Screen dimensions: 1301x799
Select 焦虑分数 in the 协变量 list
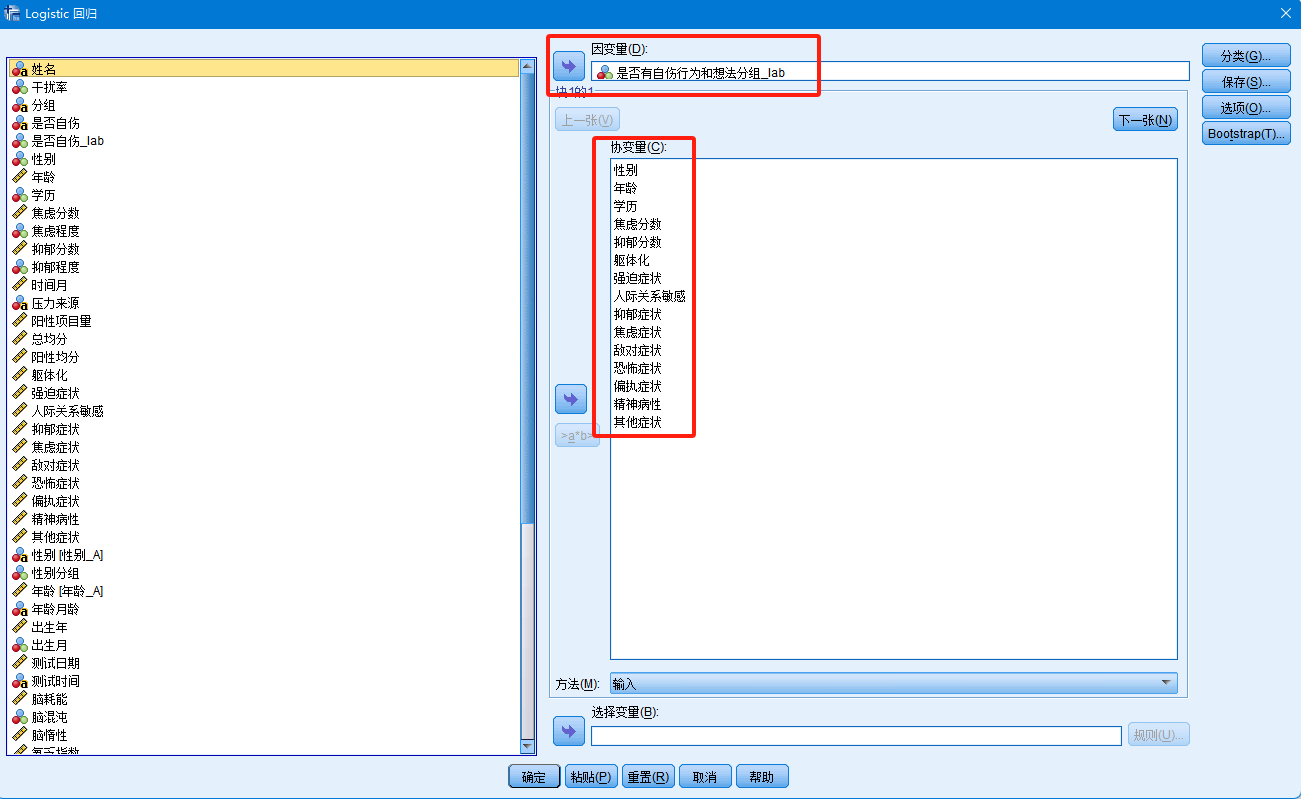coord(638,224)
